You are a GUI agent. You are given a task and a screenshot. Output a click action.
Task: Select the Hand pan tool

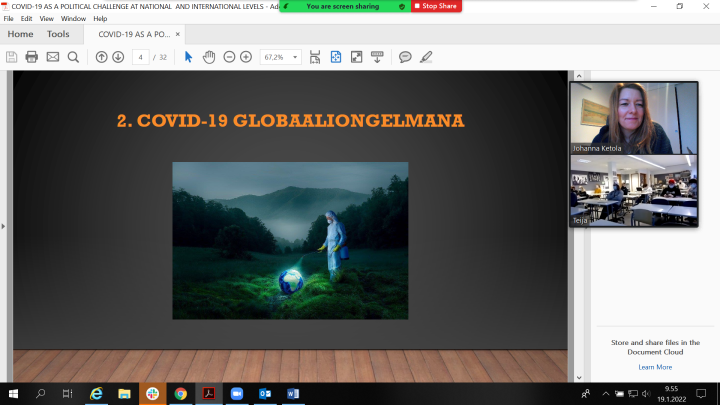209,57
